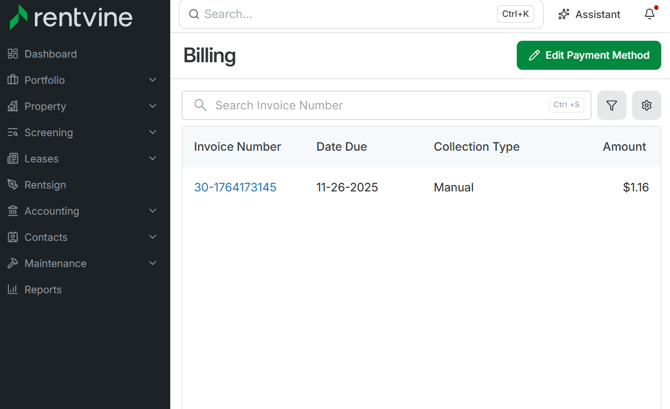Click the Manual collection type cell

453,187
